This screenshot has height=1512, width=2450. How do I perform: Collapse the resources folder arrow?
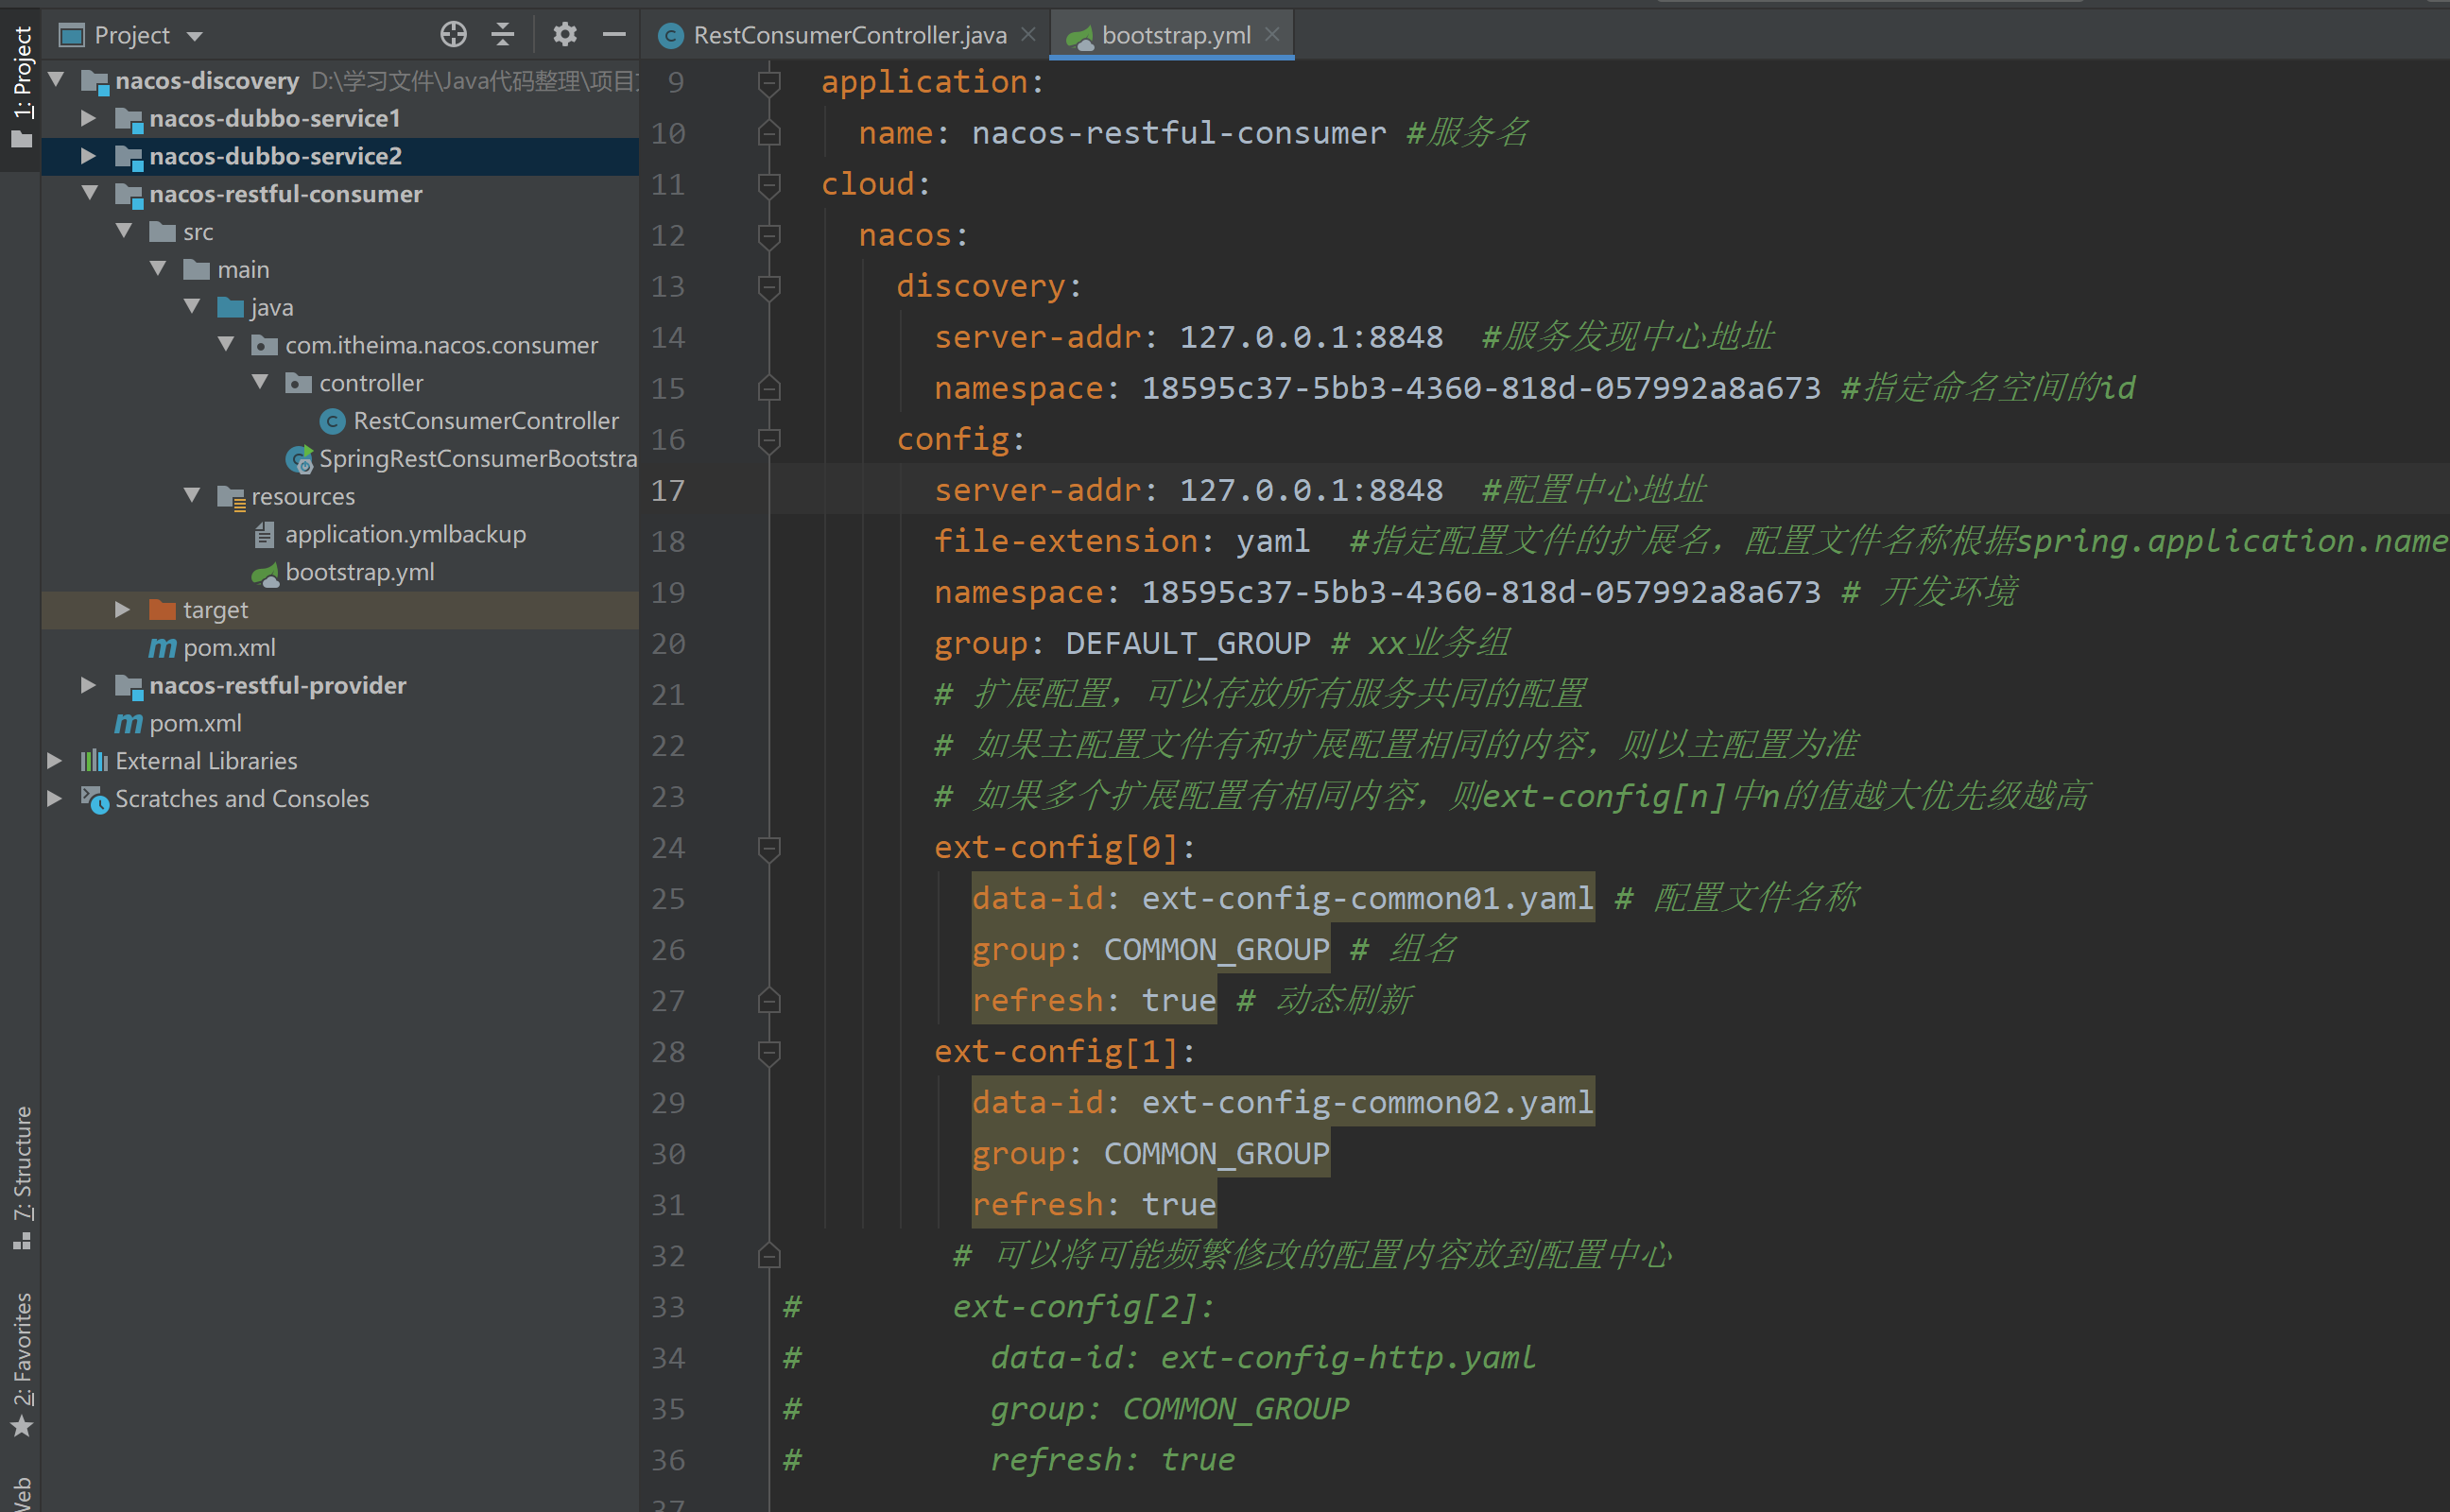pyautogui.click(x=192, y=495)
